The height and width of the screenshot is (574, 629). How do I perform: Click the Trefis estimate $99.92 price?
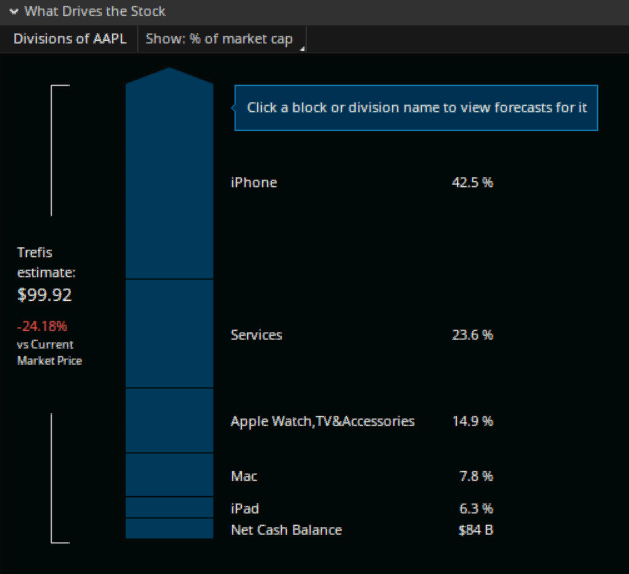tap(45, 295)
